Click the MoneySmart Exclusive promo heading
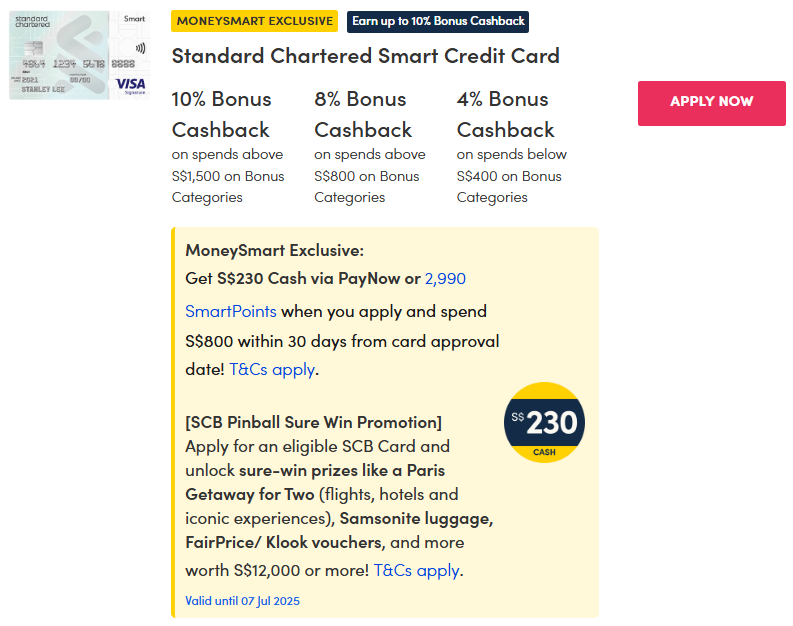This screenshot has height=626, width=793. (274, 249)
